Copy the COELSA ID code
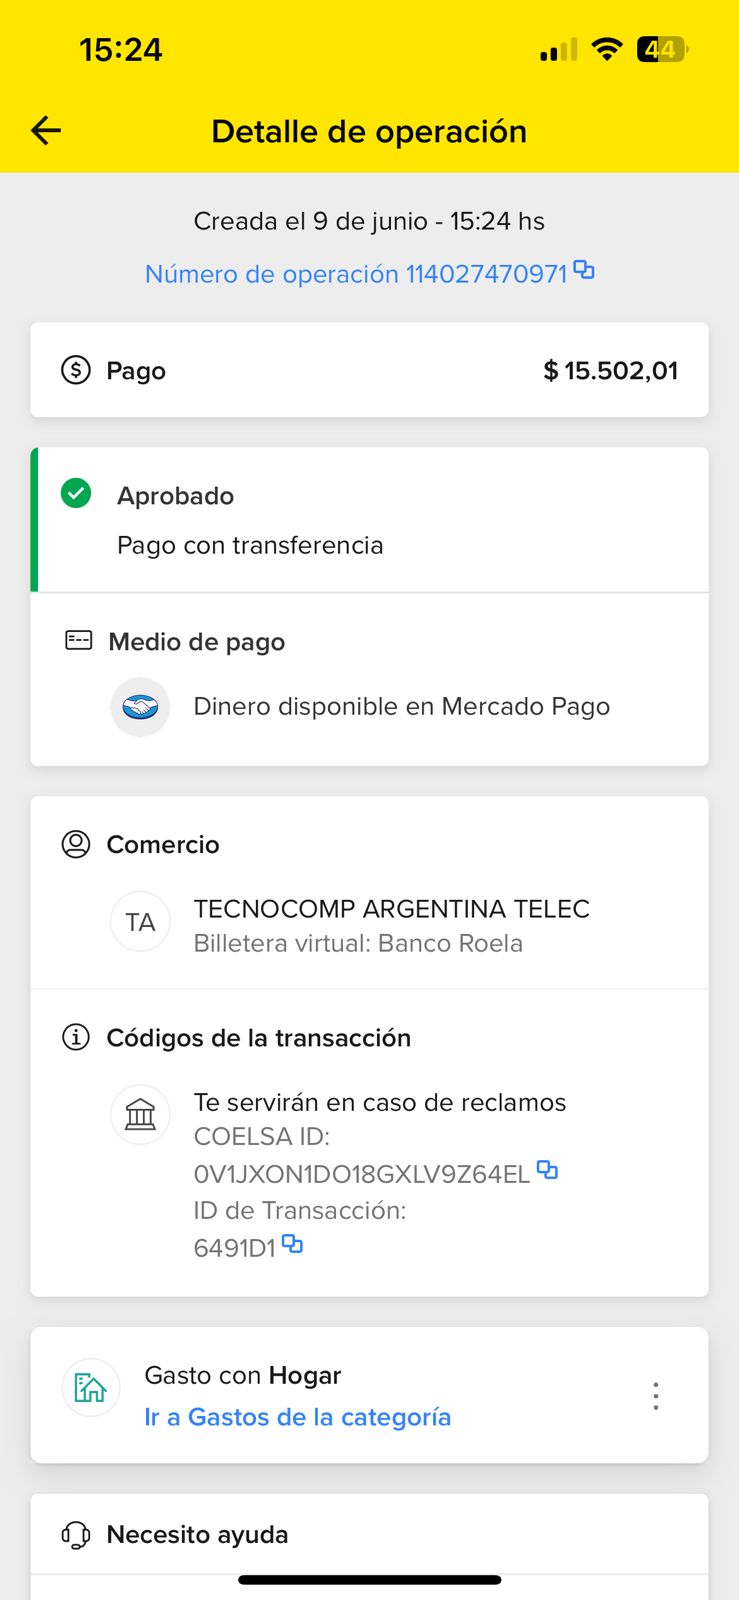Screen dimensions: 739x1600 pos(547,1169)
